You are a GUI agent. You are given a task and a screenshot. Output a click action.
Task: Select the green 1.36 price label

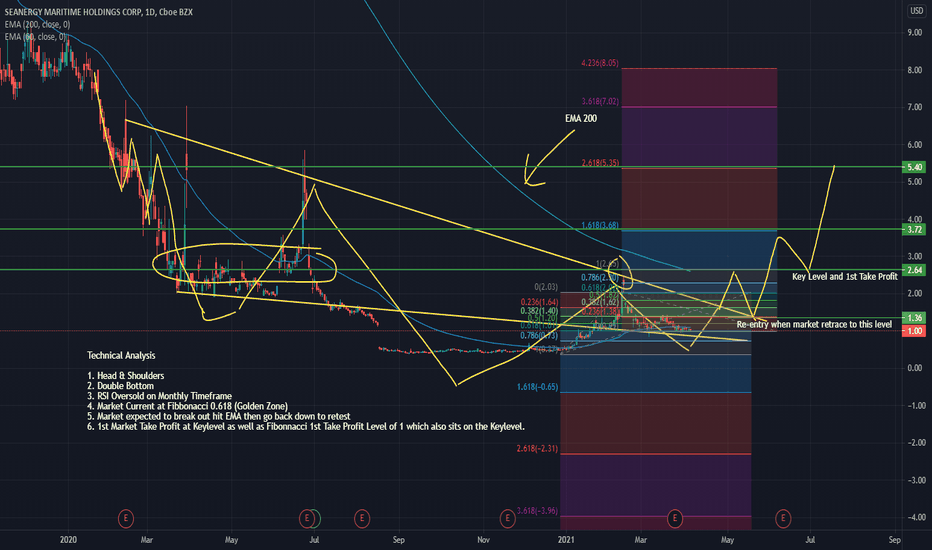(x=914, y=318)
